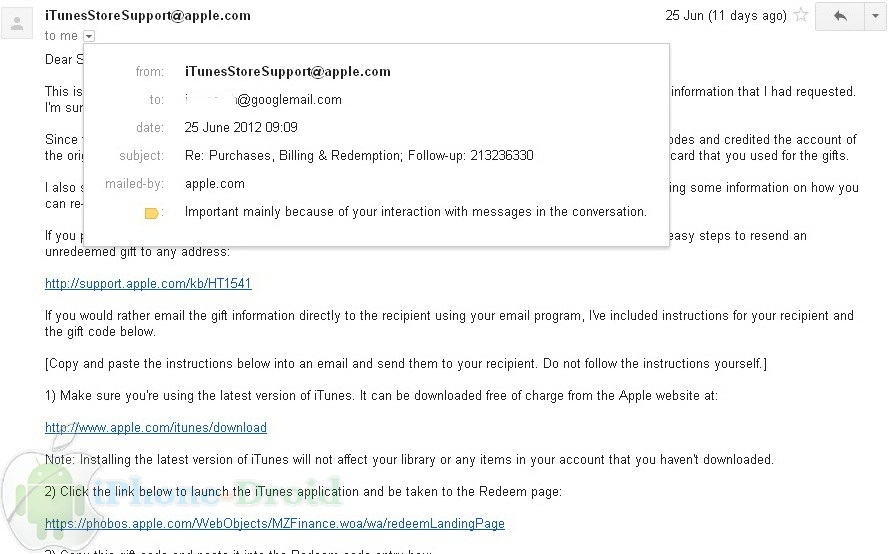Follow the phobos.apple.com redeemLandingPage link
The width and height of the screenshot is (889, 554).
275,524
